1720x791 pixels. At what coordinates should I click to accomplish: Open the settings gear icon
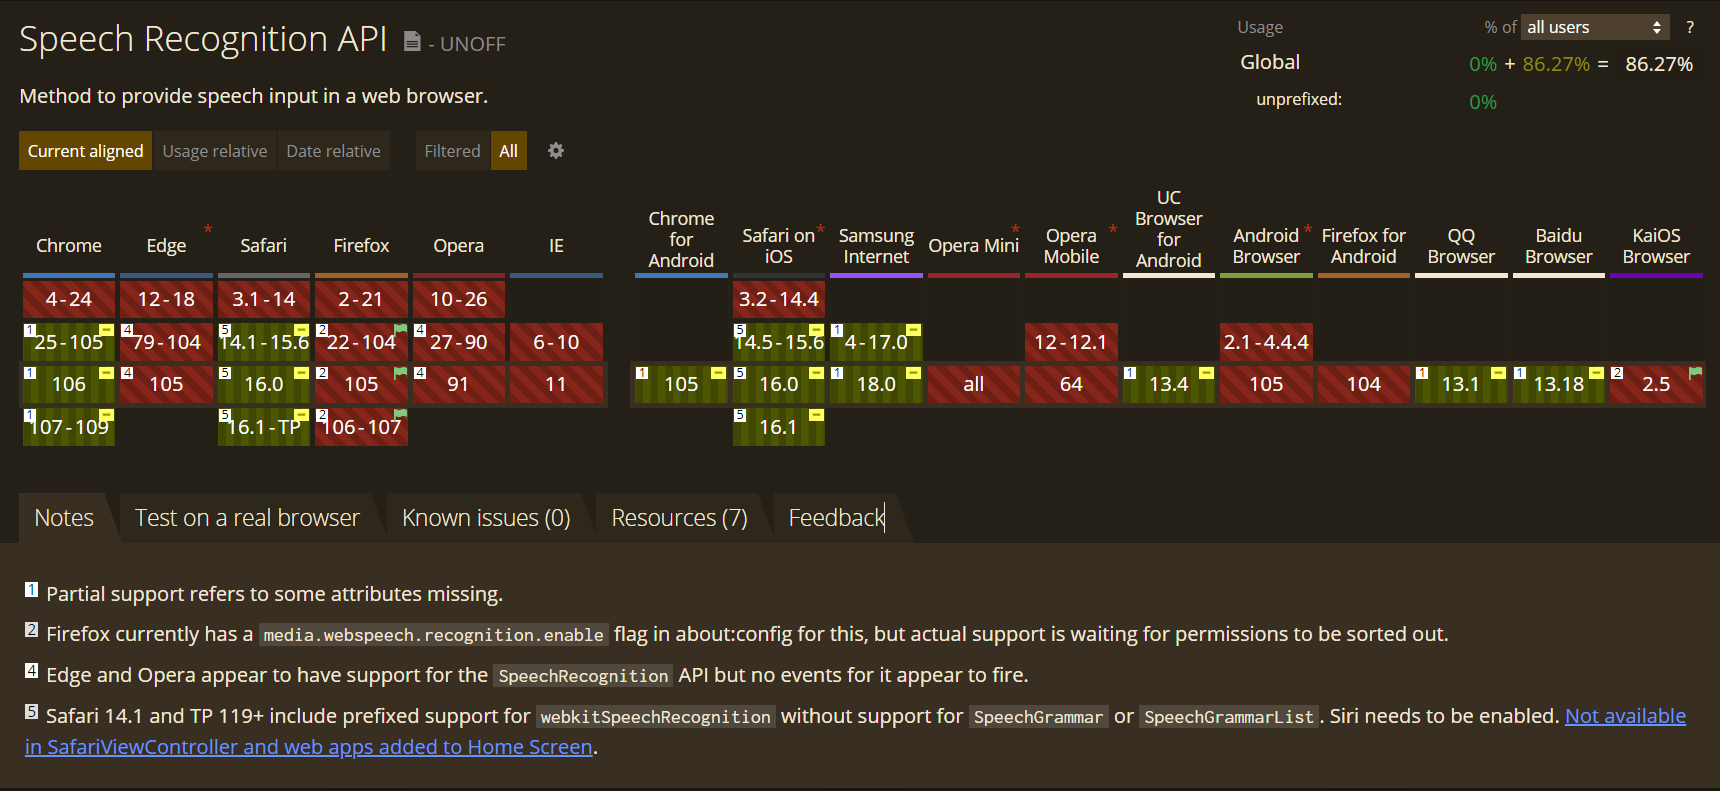coord(556,151)
